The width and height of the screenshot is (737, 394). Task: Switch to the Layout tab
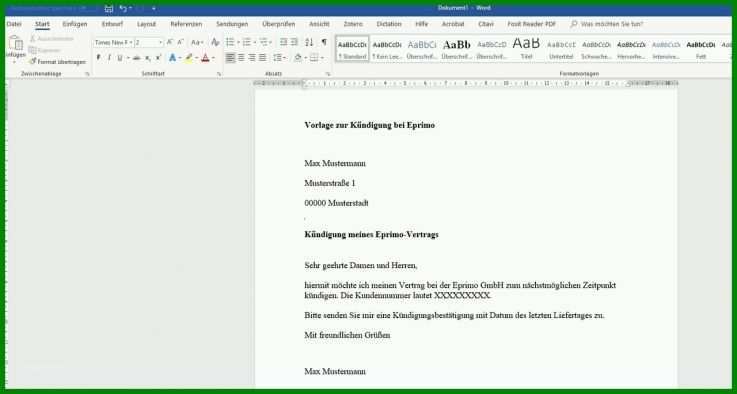click(x=146, y=24)
